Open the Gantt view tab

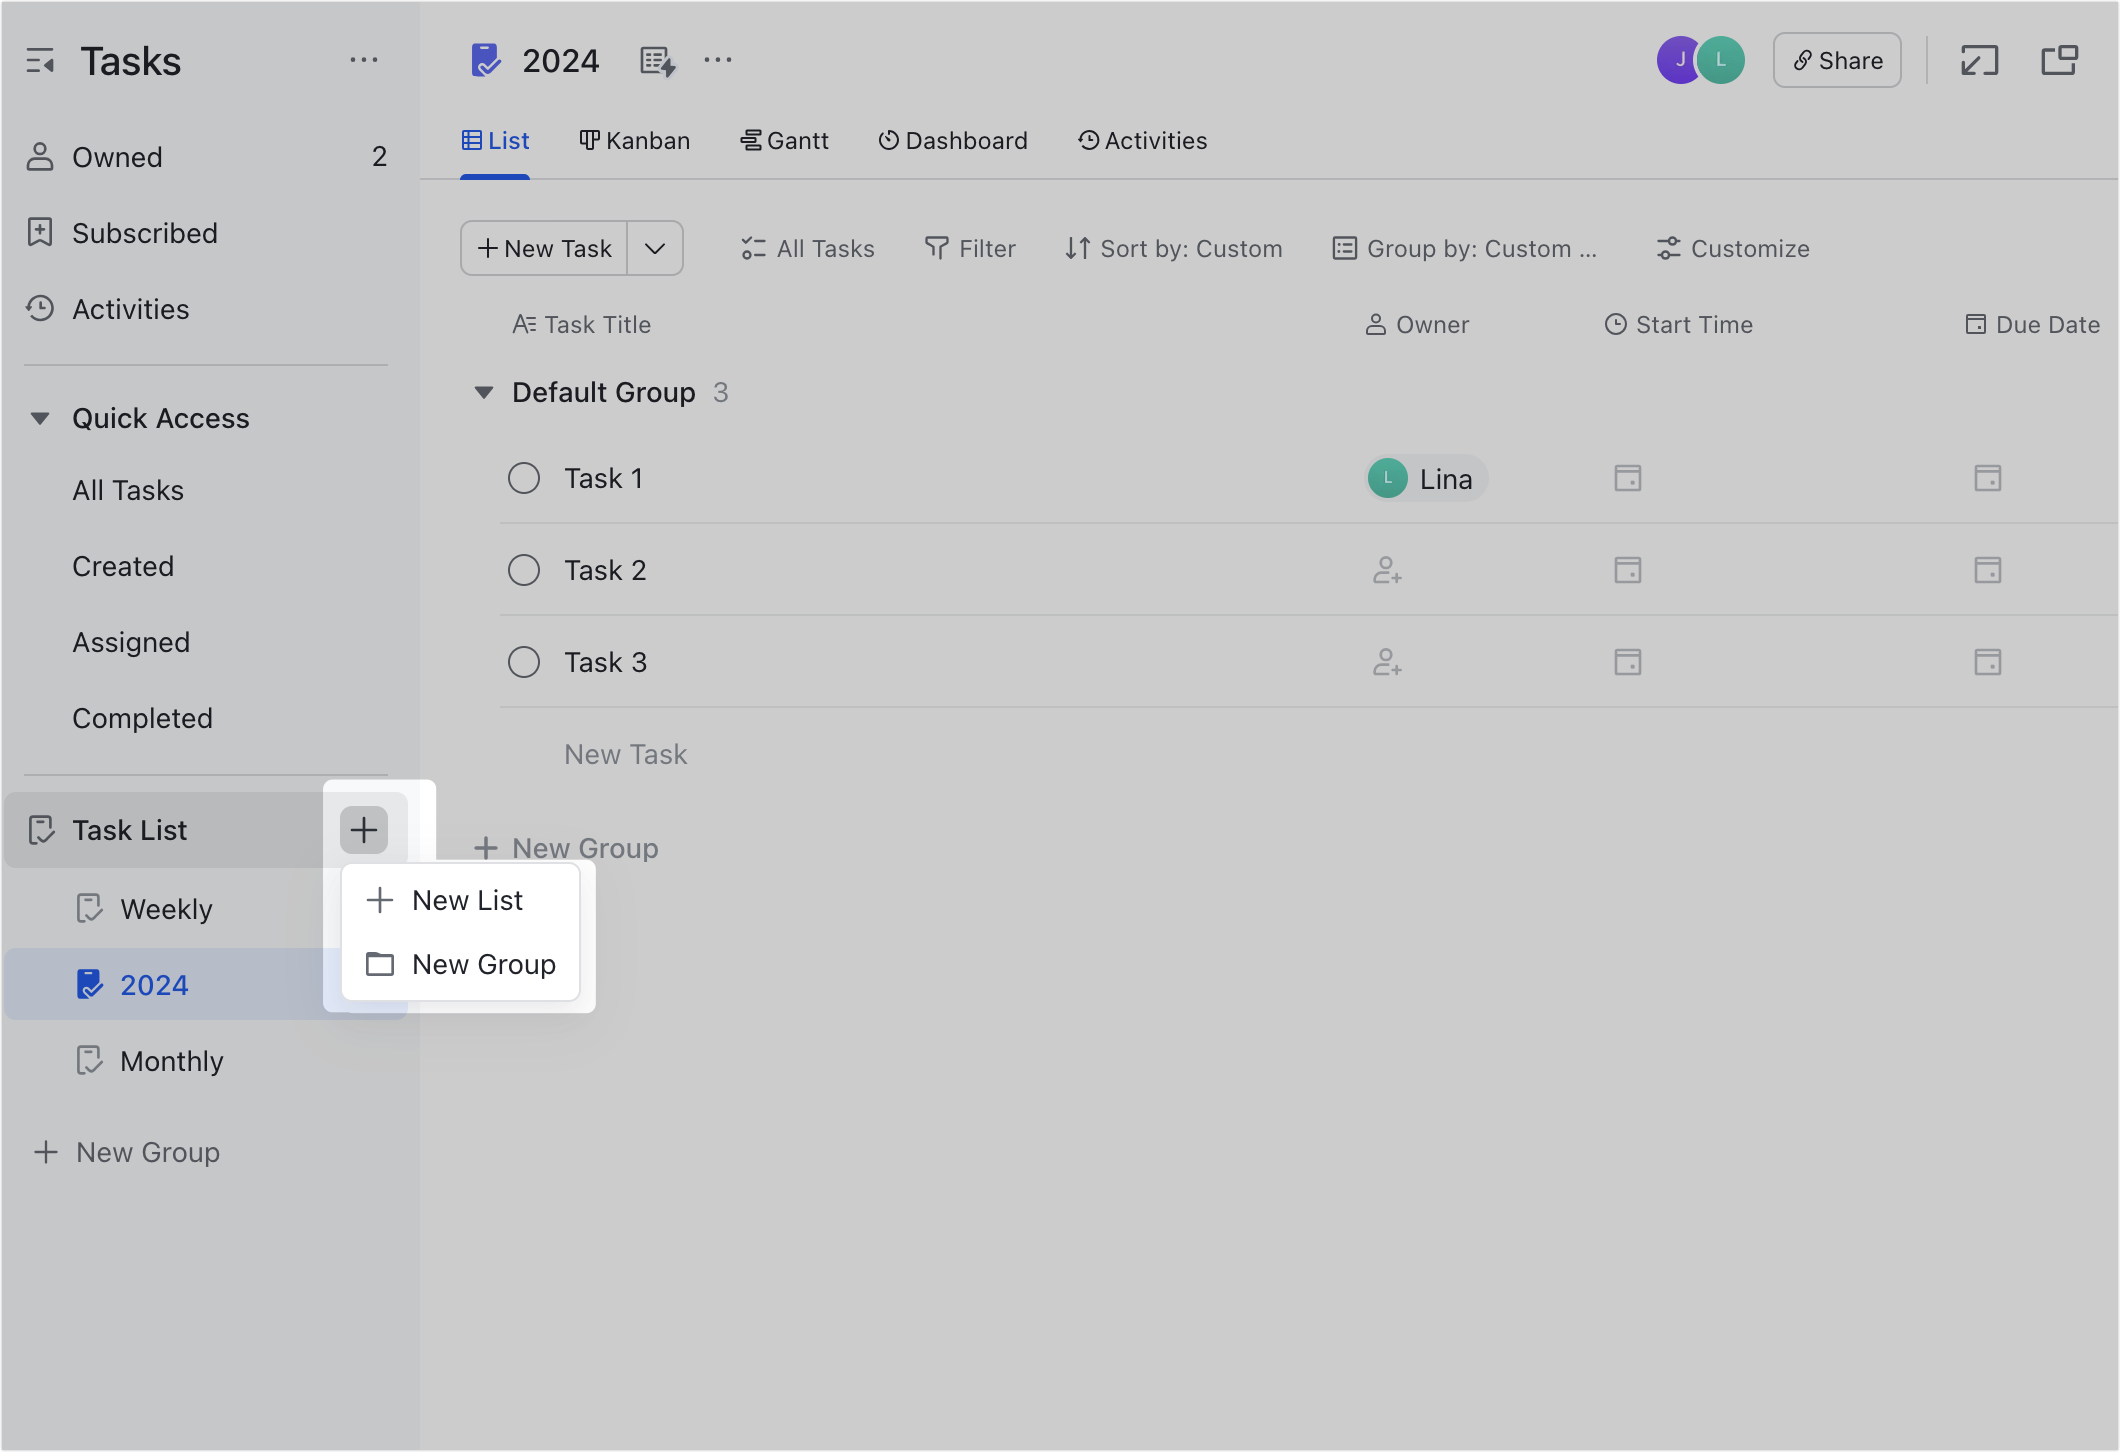[786, 140]
